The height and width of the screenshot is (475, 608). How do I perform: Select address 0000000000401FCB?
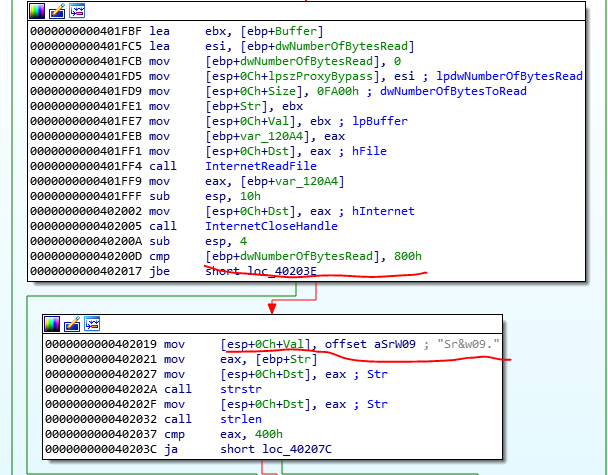[x=86, y=61]
